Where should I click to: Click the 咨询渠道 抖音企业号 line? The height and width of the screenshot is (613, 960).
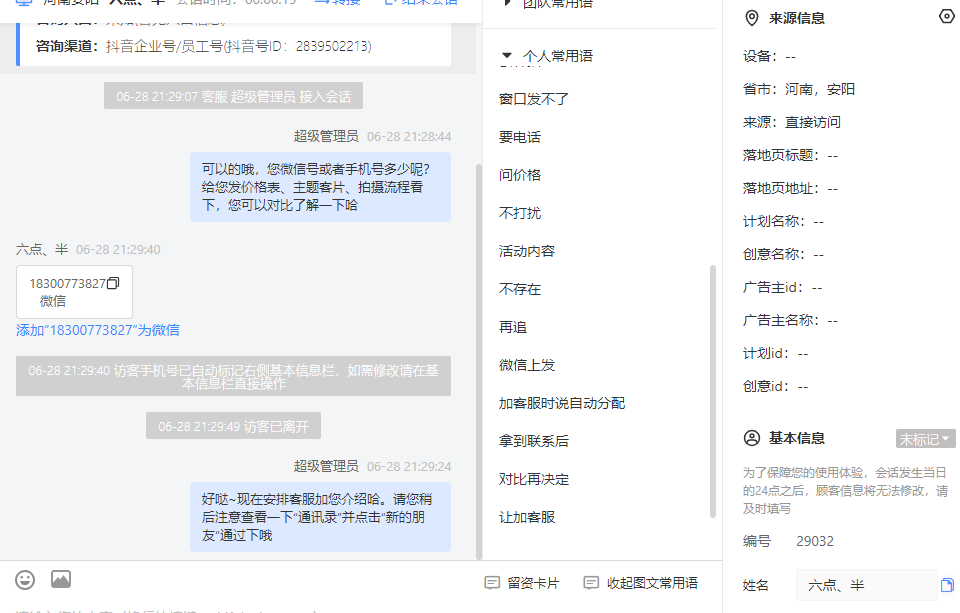pos(204,47)
